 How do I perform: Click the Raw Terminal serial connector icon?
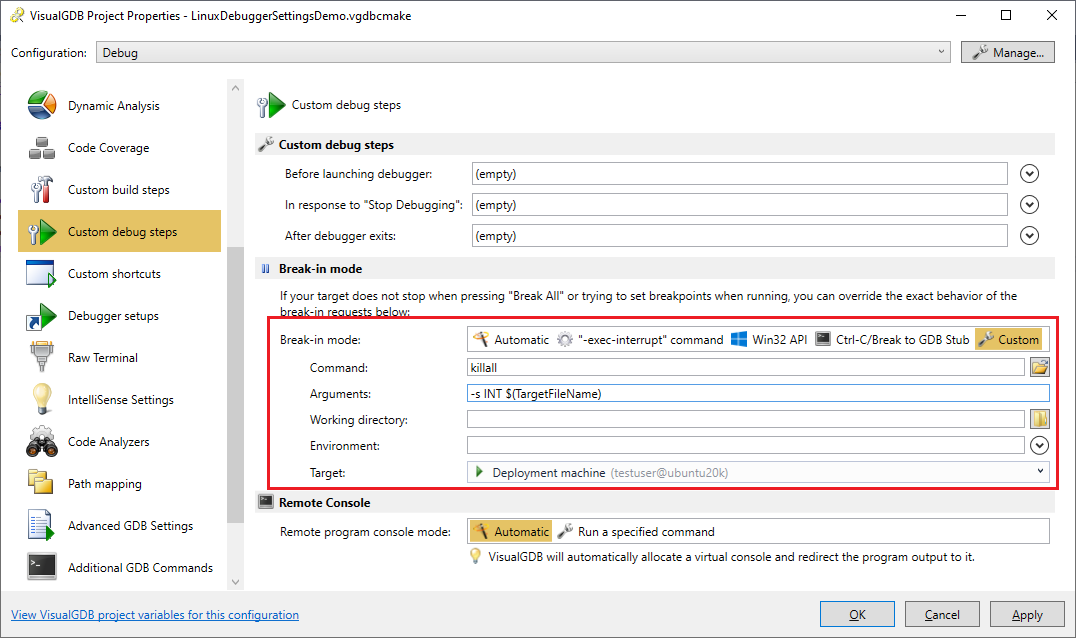(x=42, y=357)
